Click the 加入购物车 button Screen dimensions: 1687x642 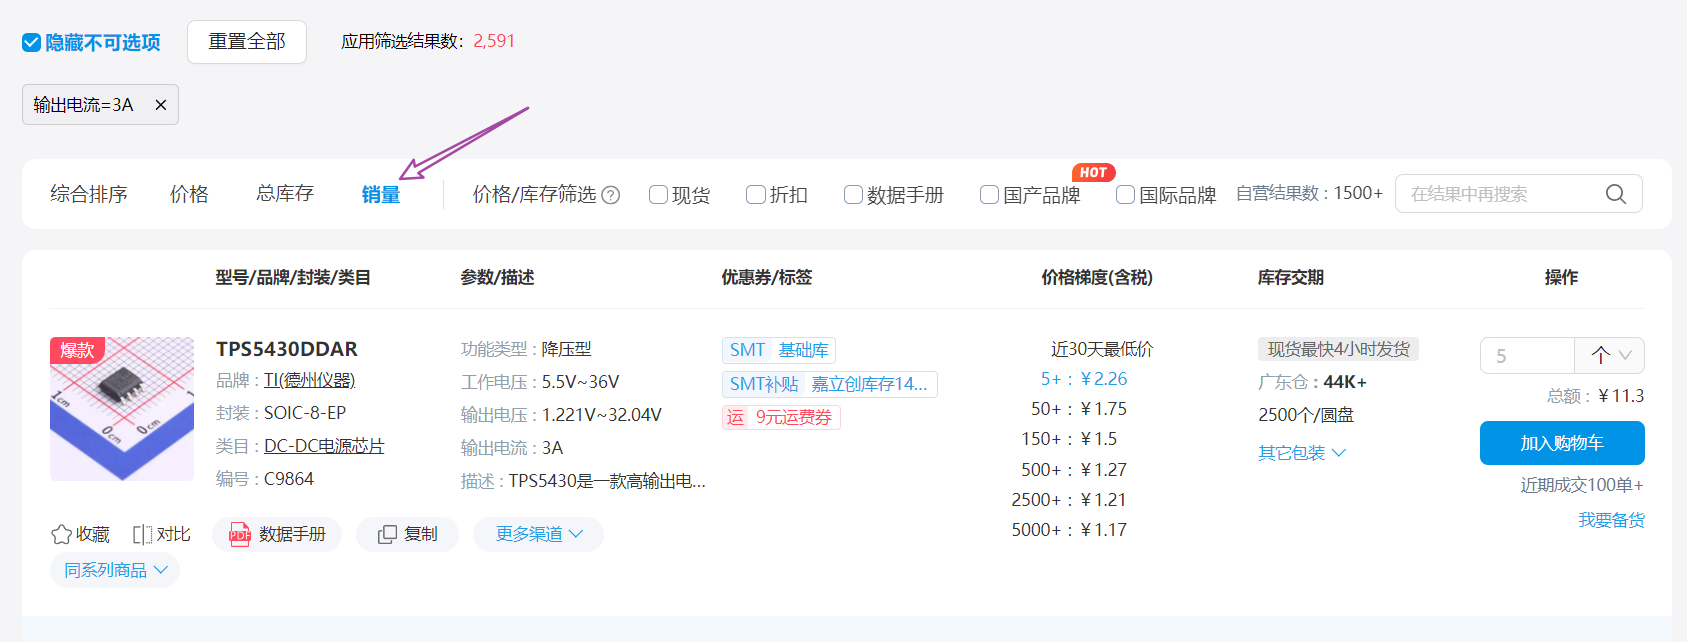point(1561,443)
